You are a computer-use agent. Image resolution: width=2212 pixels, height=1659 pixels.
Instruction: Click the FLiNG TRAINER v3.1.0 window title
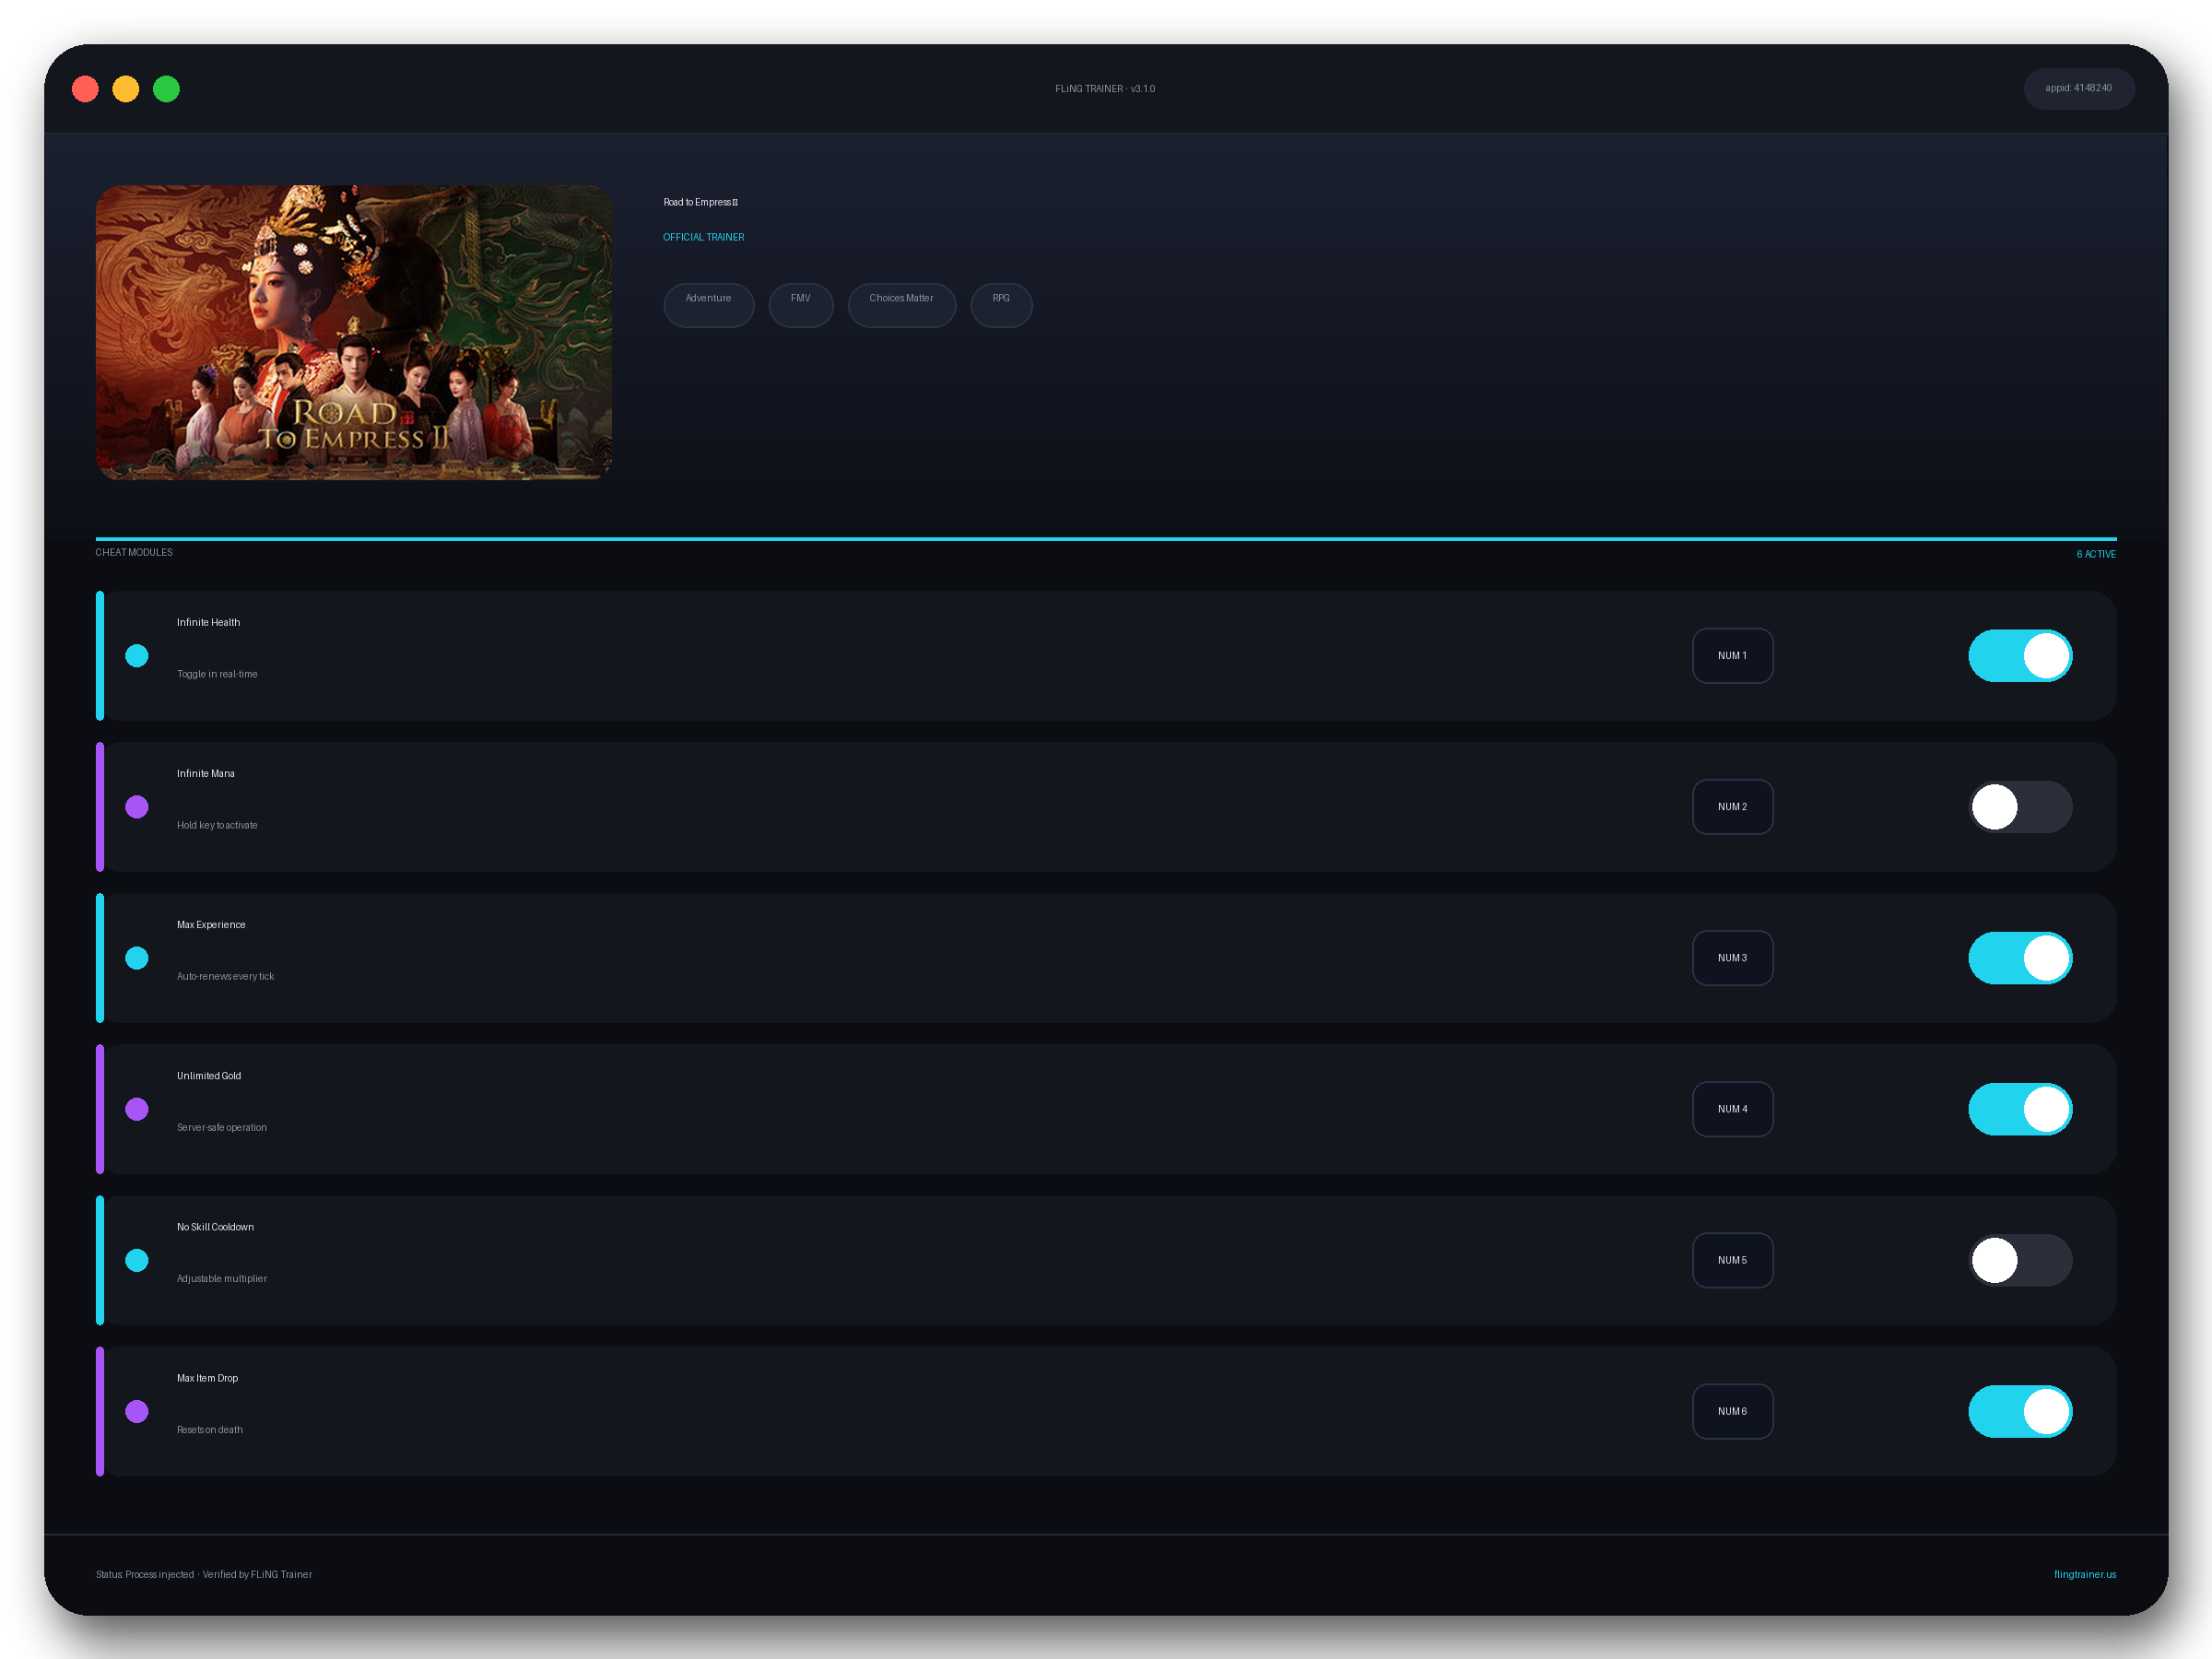1105,89
